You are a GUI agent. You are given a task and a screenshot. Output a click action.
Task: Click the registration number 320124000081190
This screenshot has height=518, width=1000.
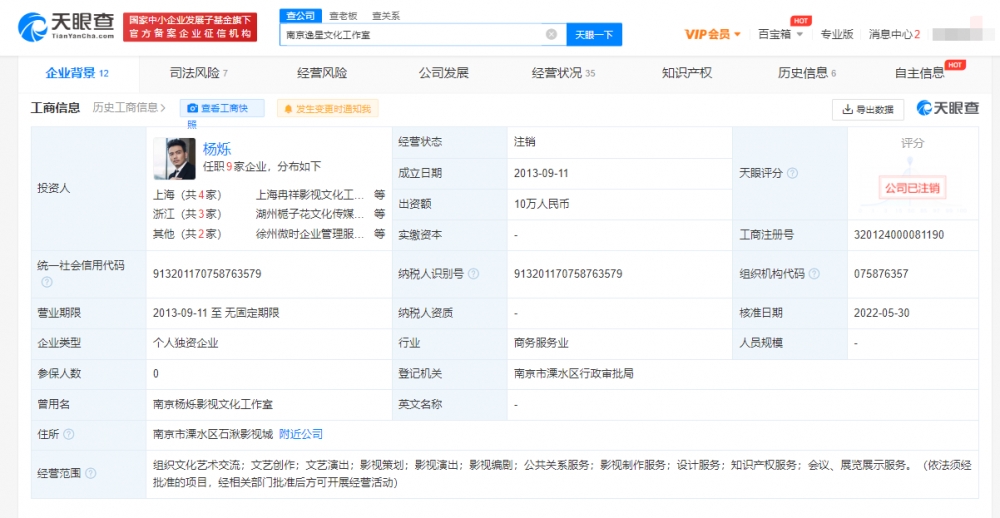[x=899, y=235]
